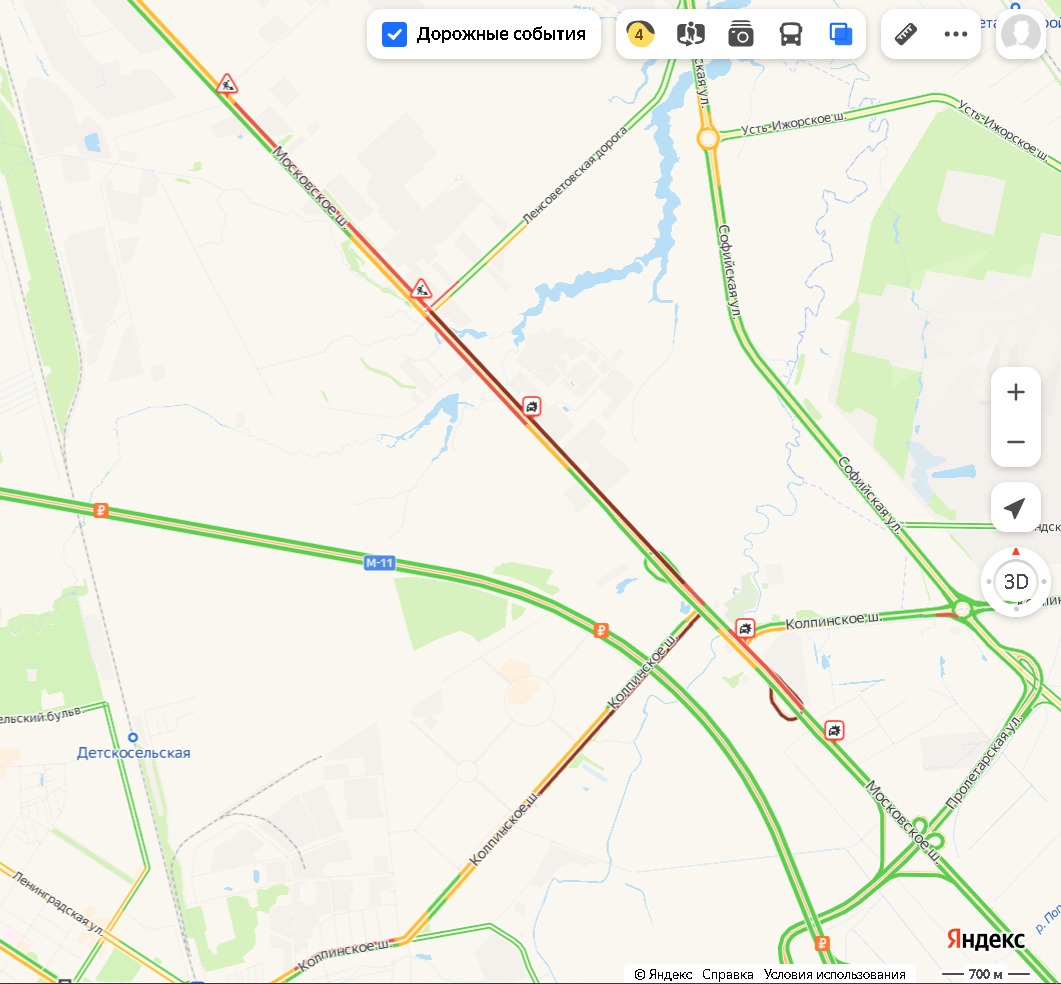Open the user profile avatar
Screen dimensions: 1061x984
1020,34
